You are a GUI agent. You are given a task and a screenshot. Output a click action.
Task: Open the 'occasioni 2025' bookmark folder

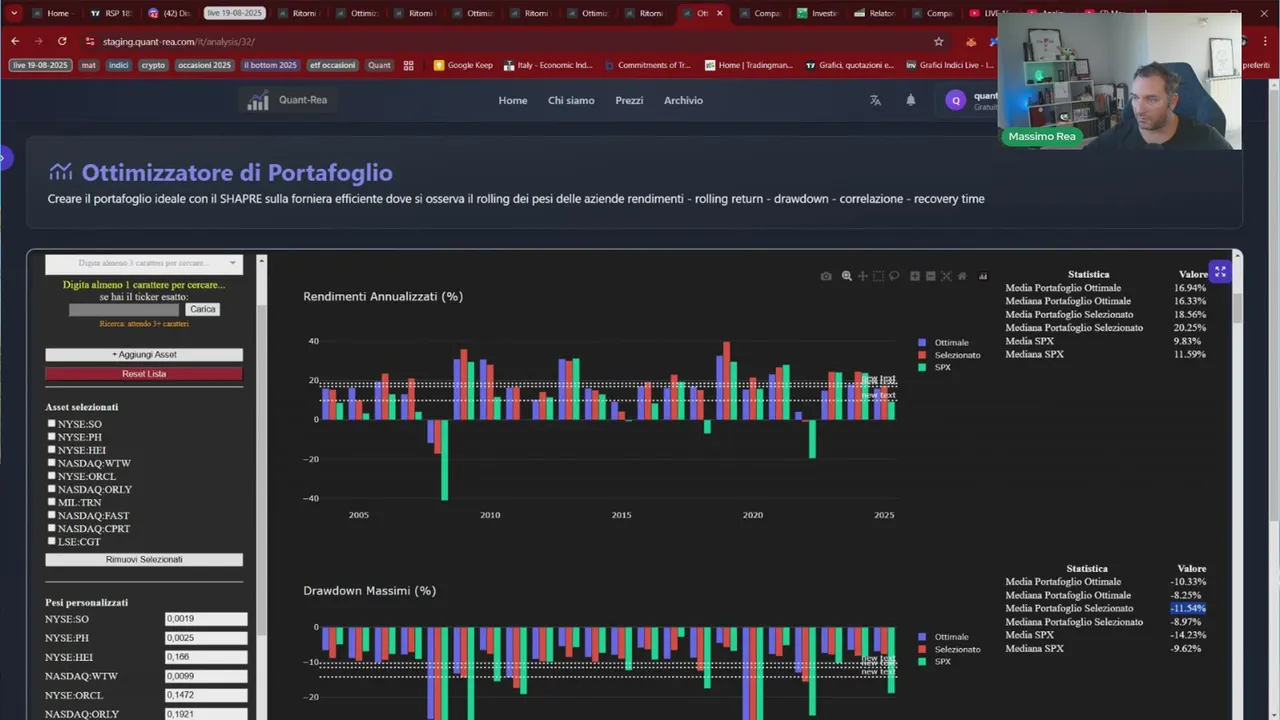[x=204, y=65]
